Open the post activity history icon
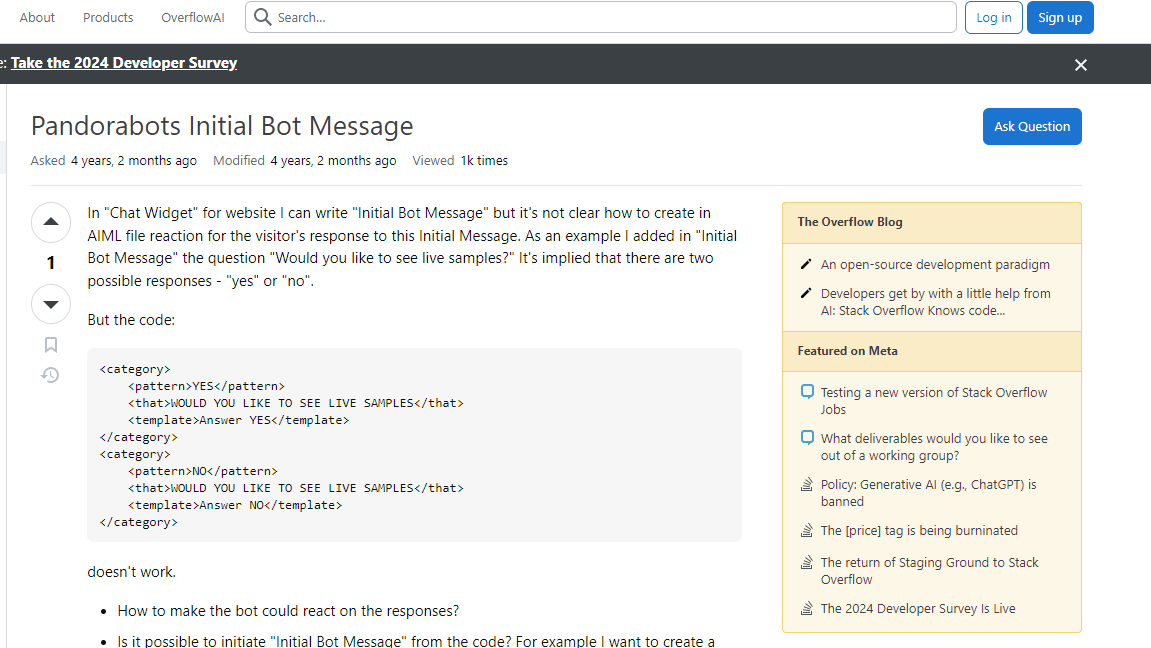Image resolution: width=1151 pixels, height=648 pixels. tap(50, 375)
